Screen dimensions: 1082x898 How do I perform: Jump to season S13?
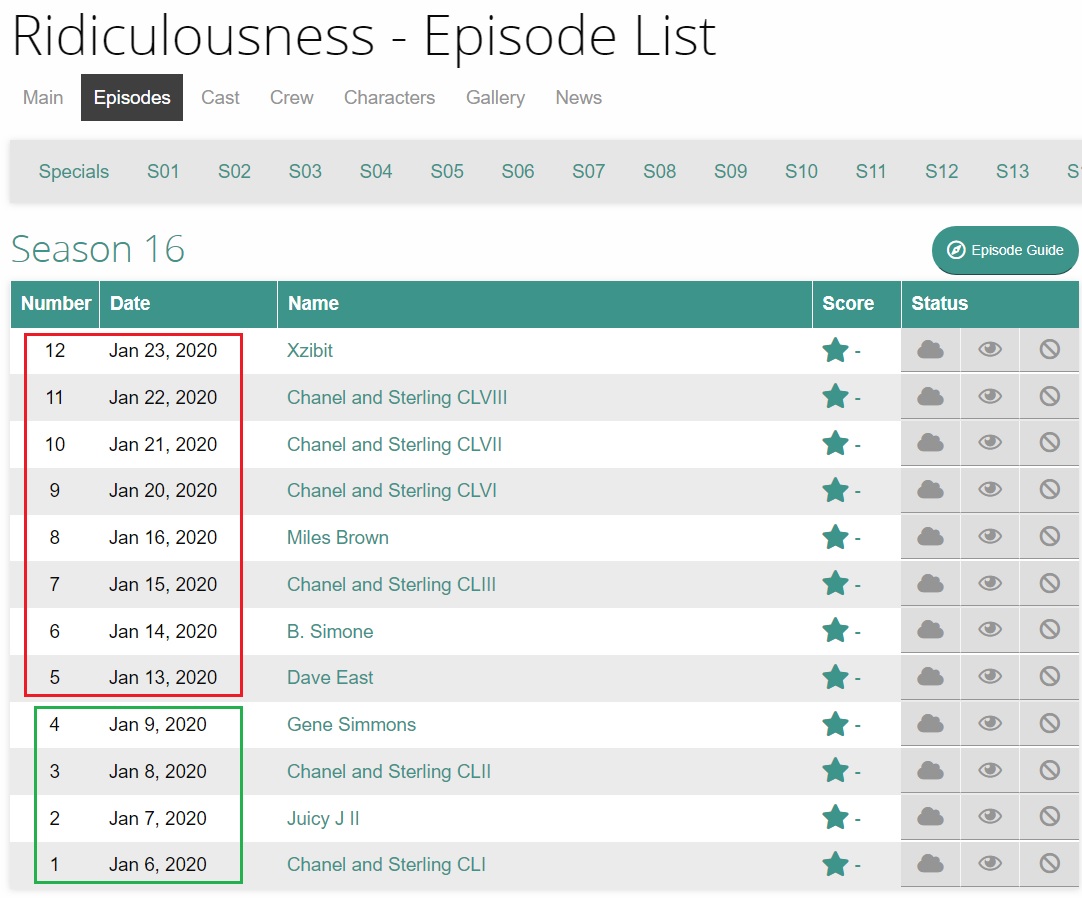tap(1012, 171)
